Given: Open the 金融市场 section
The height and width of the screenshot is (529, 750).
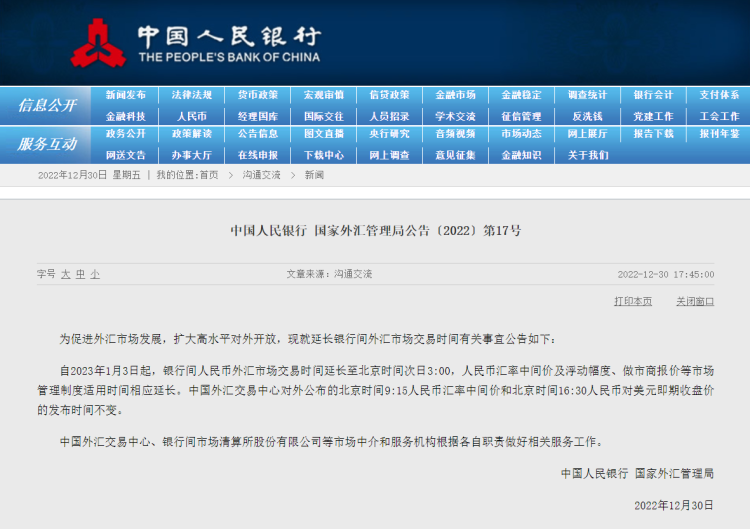Looking at the screenshot, I should 455,95.
